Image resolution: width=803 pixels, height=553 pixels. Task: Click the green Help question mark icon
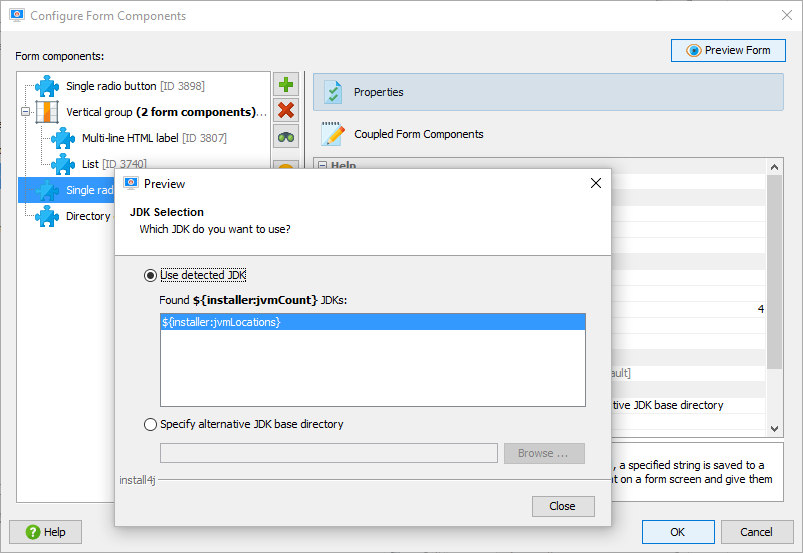pyautogui.click(x=33, y=532)
